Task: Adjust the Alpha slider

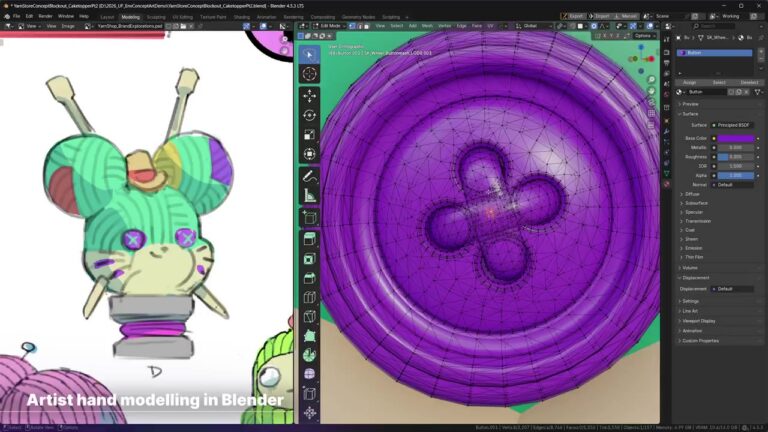Action: pyautogui.click(x=736, y=175)
